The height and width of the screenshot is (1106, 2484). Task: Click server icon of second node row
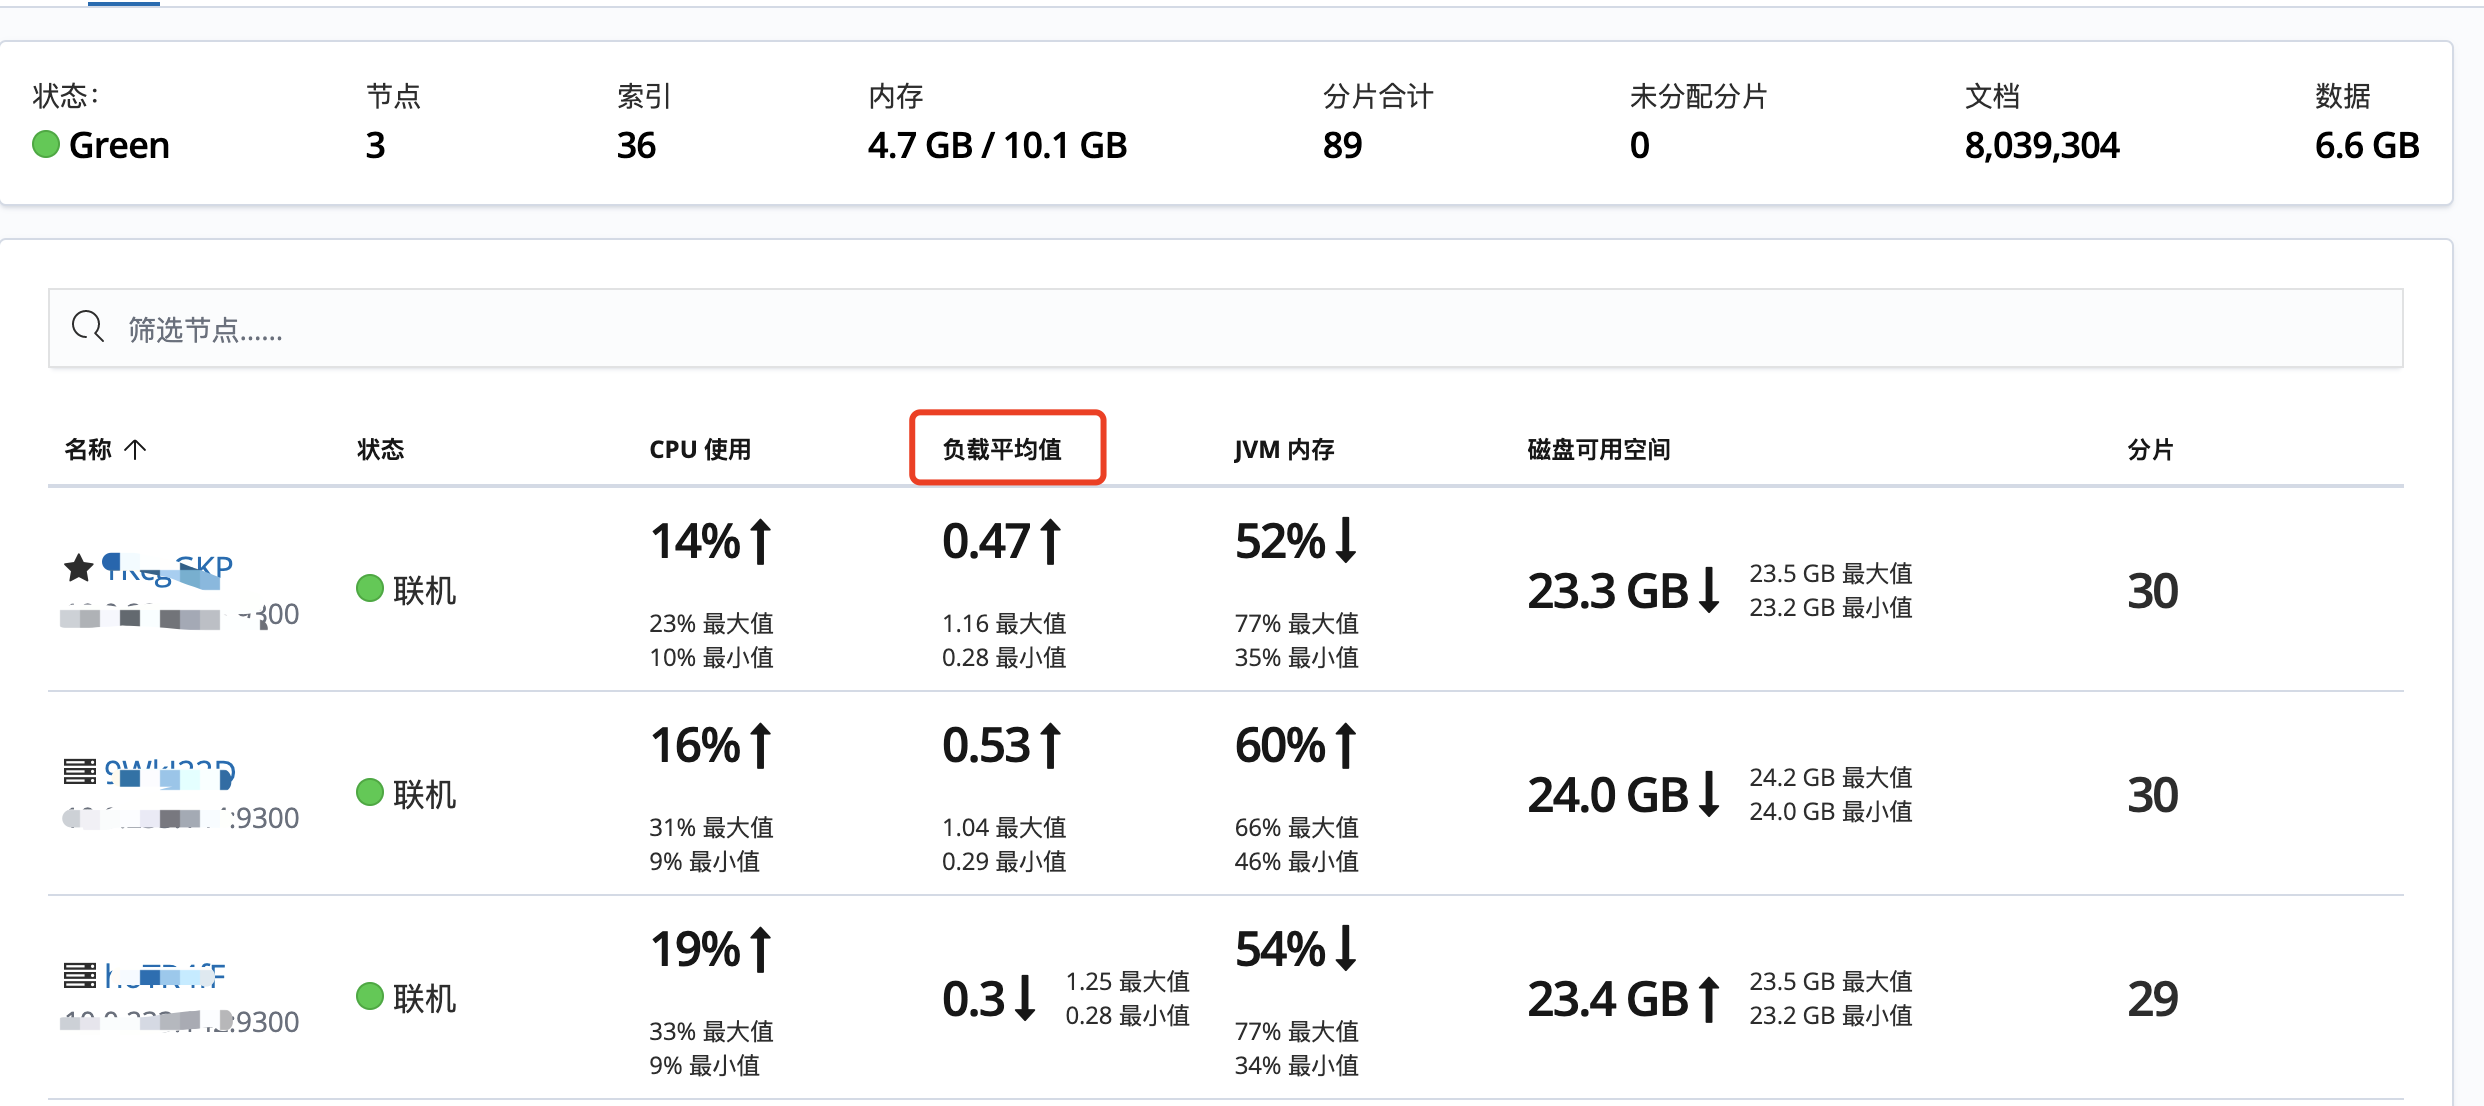point(80,772)
